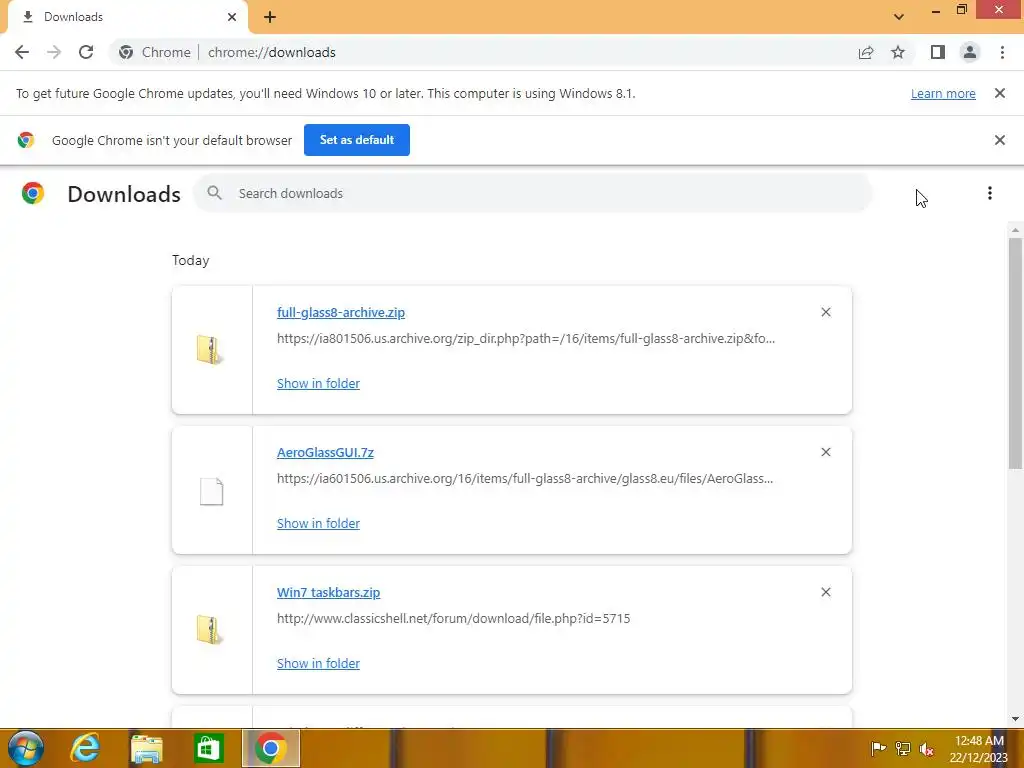Focus the Search downloads field
Screen dimensions: 1024x768
[x=532, y=193]
